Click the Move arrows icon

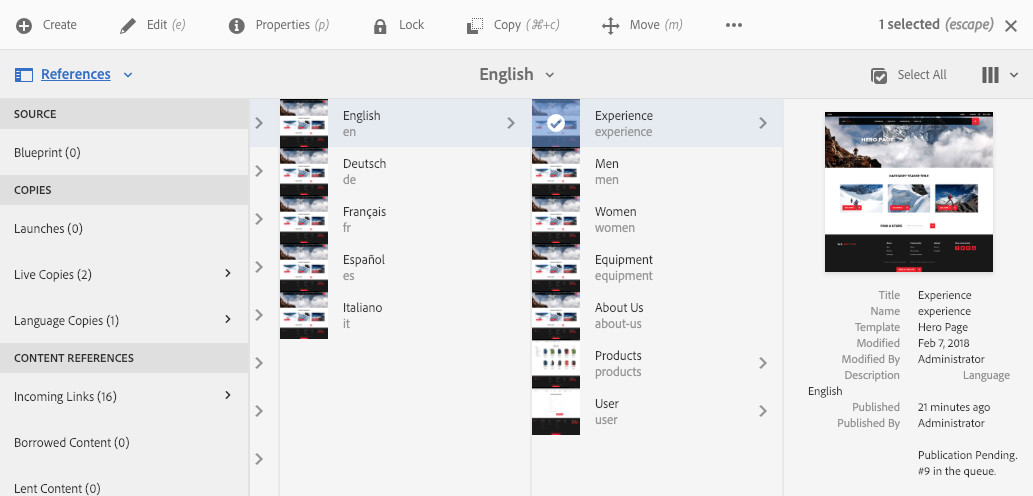611,26
